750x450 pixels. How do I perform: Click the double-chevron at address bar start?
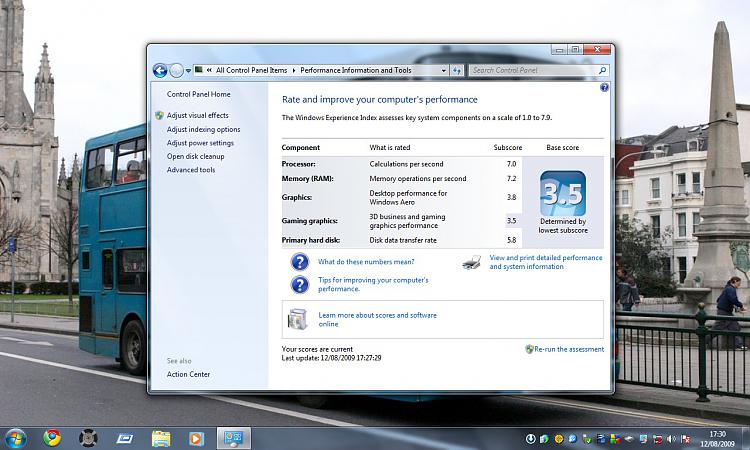tap(209, 70)
